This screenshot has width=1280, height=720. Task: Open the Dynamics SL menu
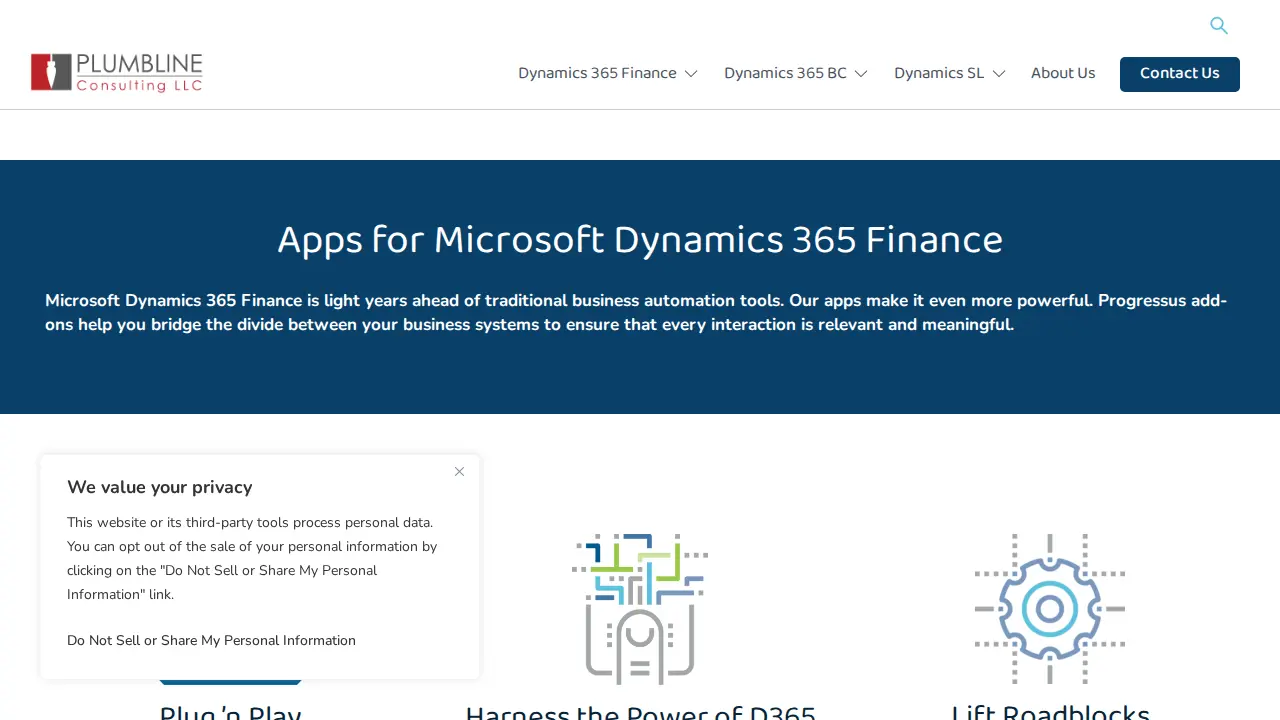click(x=939, y=74)
